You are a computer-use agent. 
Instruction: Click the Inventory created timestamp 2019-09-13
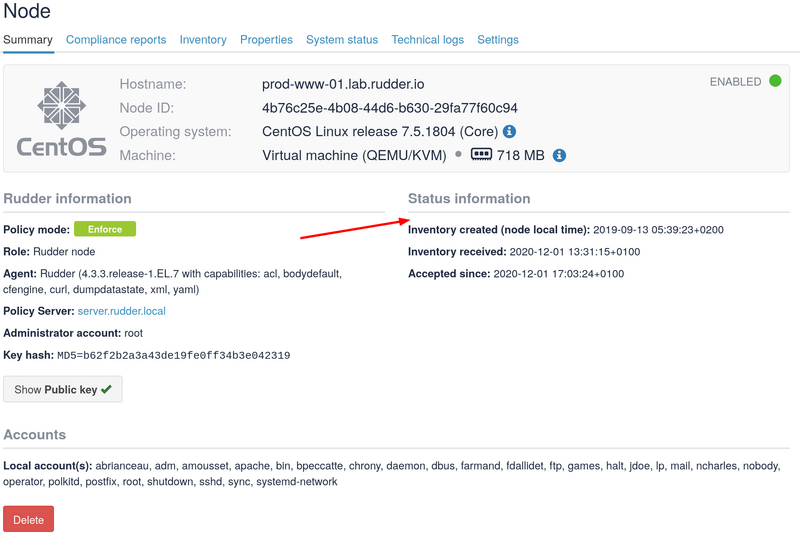(658, 230)
